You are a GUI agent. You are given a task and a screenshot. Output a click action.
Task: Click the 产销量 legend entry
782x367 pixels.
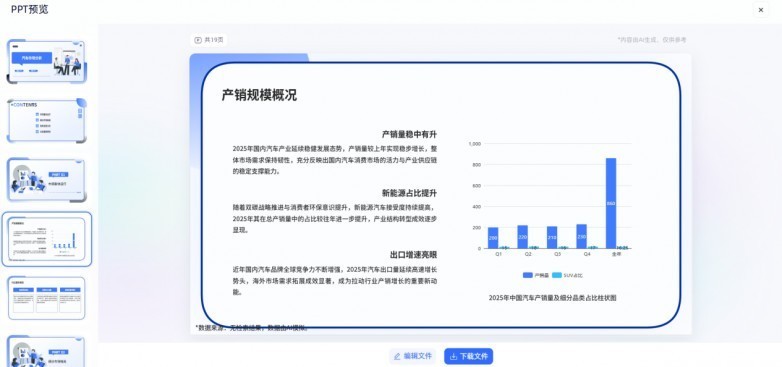(x=536, y=275)
